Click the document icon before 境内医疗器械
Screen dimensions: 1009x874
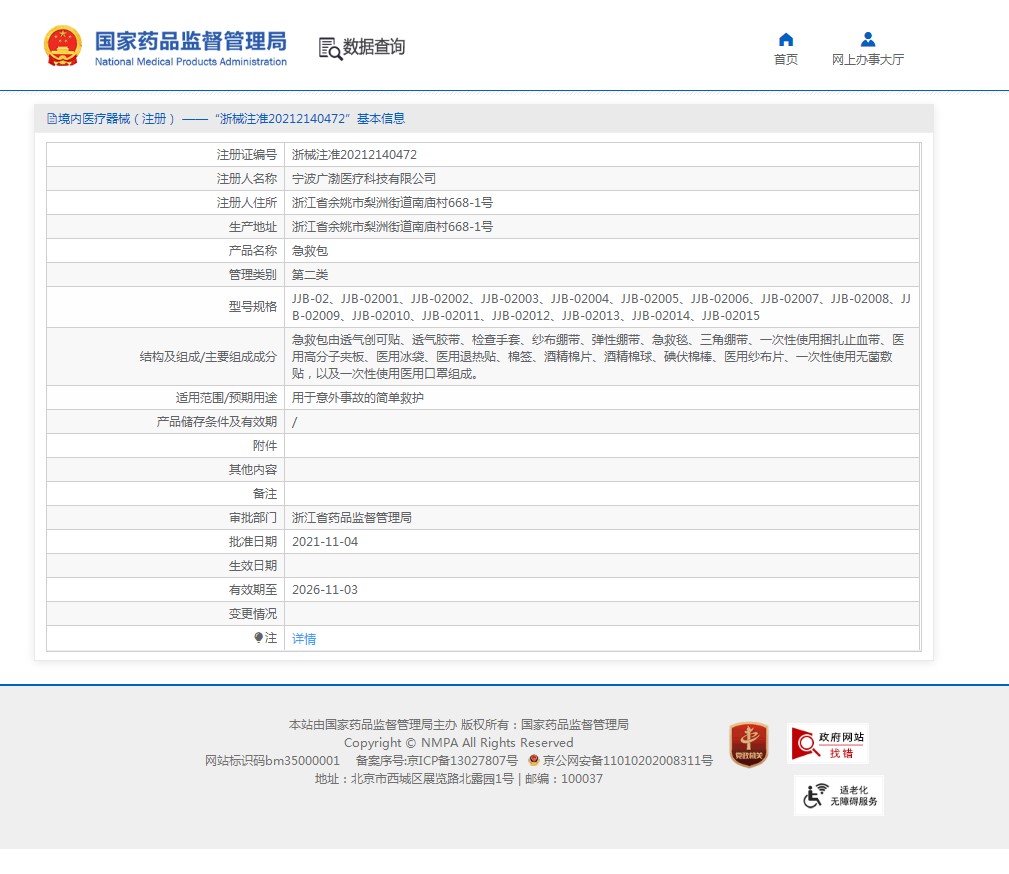51,118
